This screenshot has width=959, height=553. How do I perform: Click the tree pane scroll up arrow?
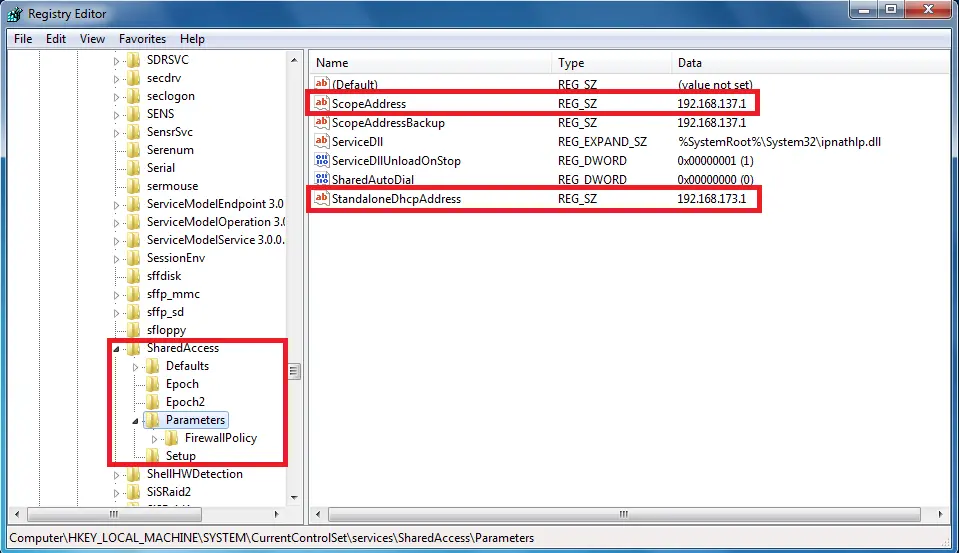[294, 60]
